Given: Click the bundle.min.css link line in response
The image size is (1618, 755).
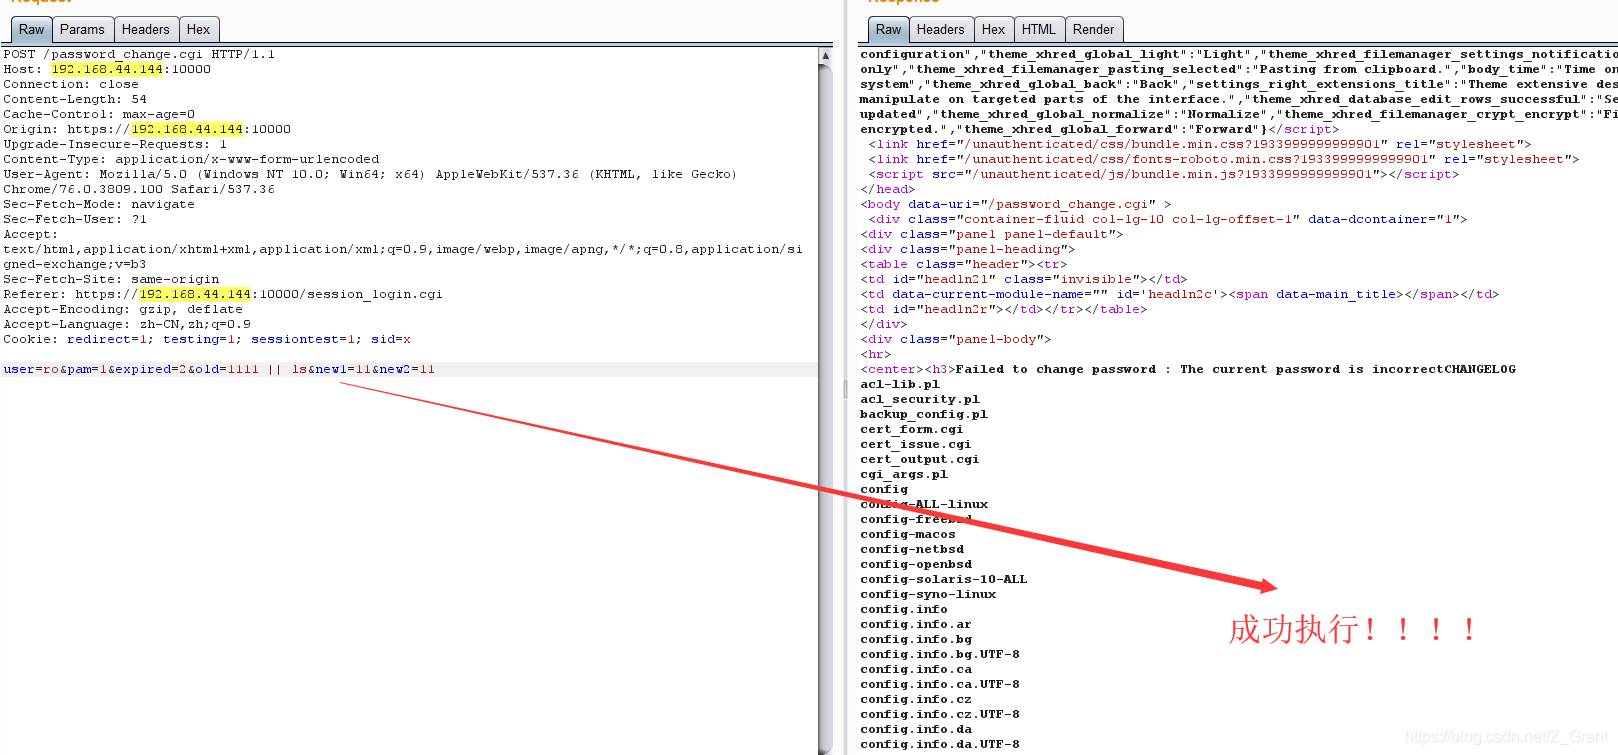Looking at the screenshot, I should click(x=1199, y=144).
